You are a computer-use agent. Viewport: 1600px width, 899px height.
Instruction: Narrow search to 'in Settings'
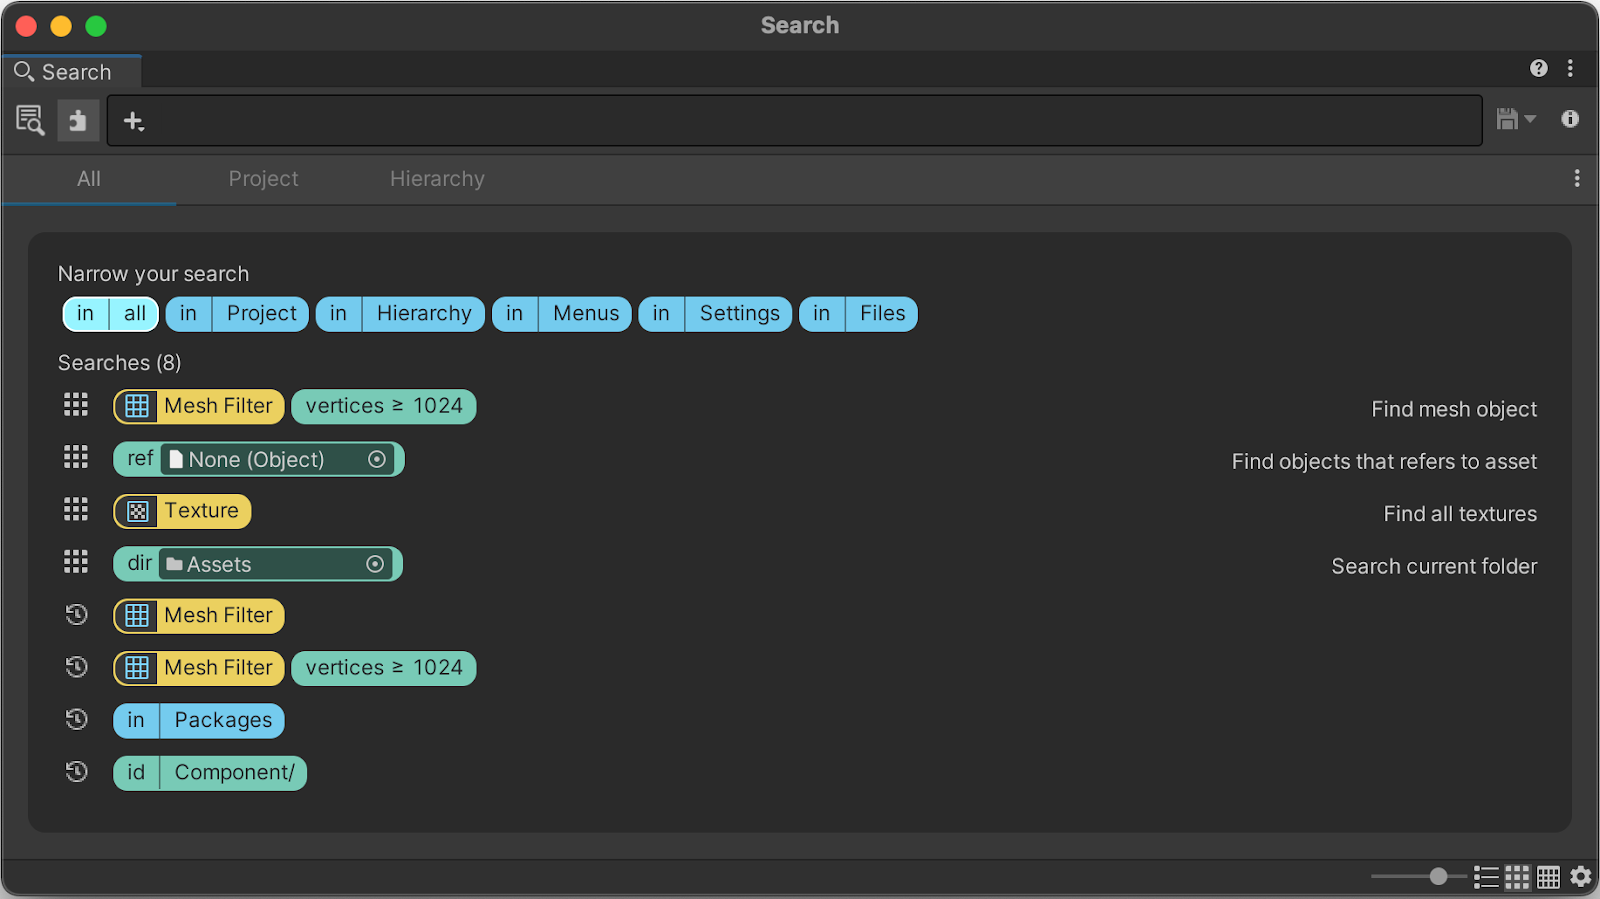point(715,314)
